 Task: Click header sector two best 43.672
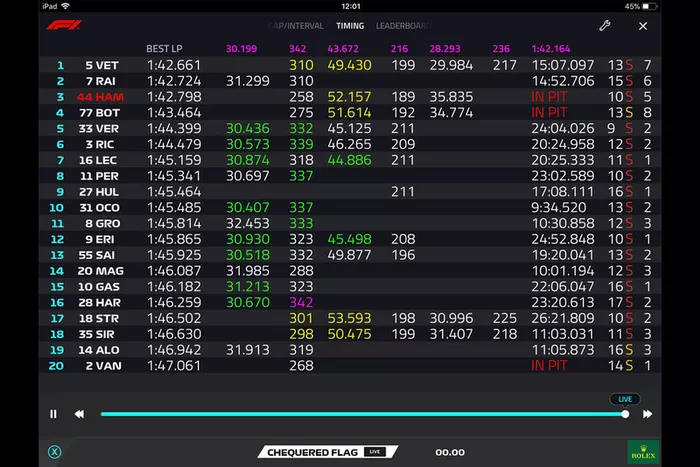343,49
